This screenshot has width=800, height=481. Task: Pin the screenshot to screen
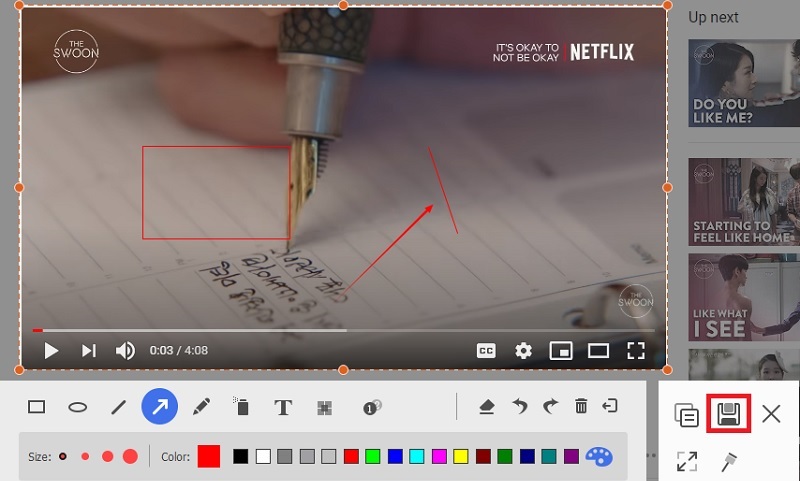pos(729,461)
